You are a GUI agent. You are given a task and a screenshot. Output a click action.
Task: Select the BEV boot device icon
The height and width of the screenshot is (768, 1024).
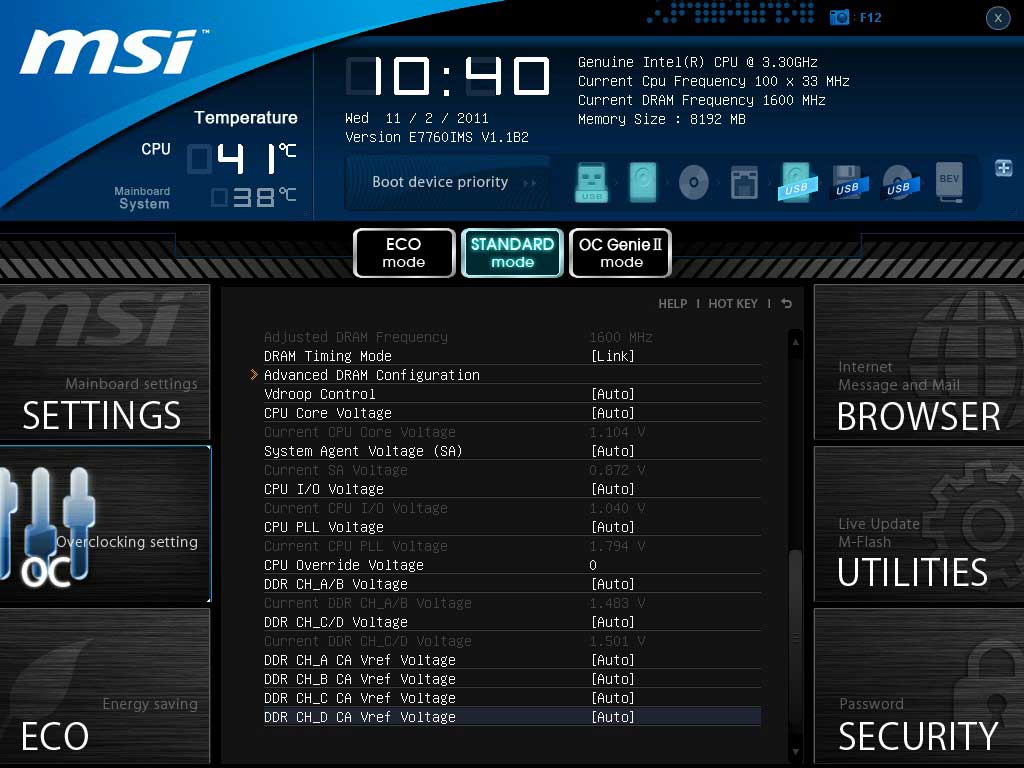pos(950,182)
